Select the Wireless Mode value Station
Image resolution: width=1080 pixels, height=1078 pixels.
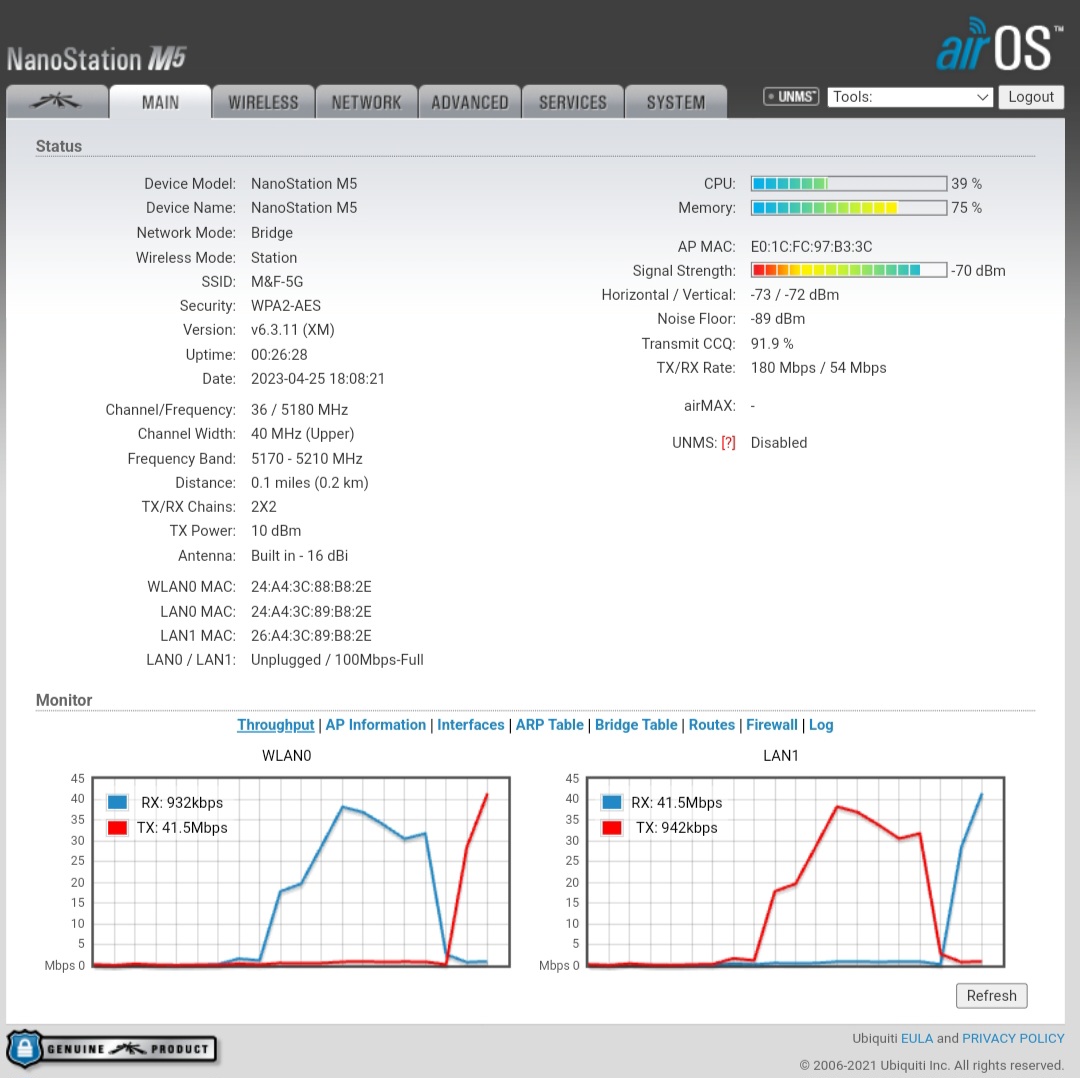(x=273, y=258)
